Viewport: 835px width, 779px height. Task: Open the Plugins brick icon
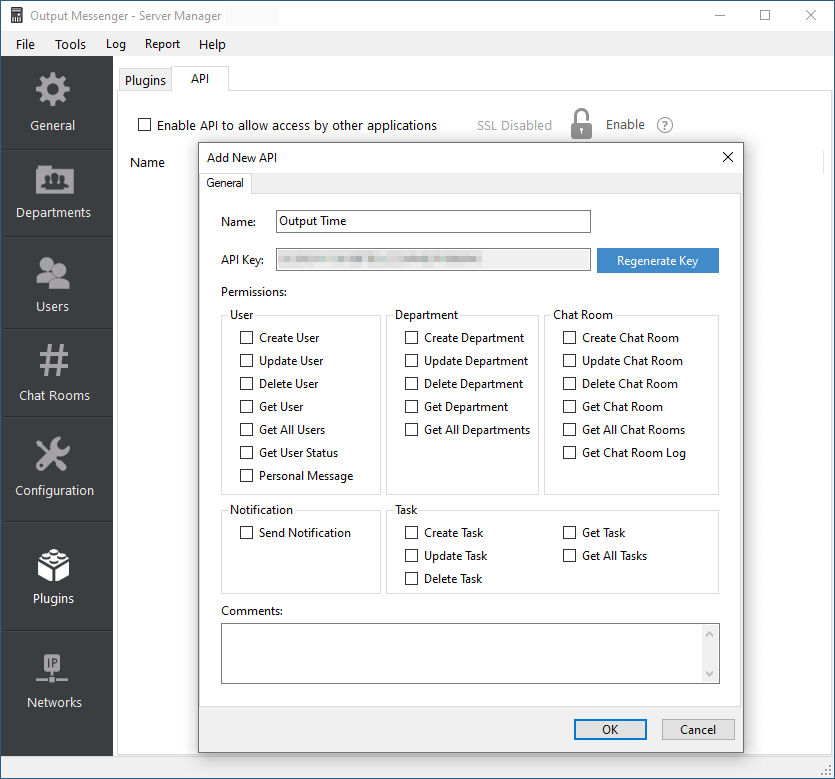click(53, 565)
